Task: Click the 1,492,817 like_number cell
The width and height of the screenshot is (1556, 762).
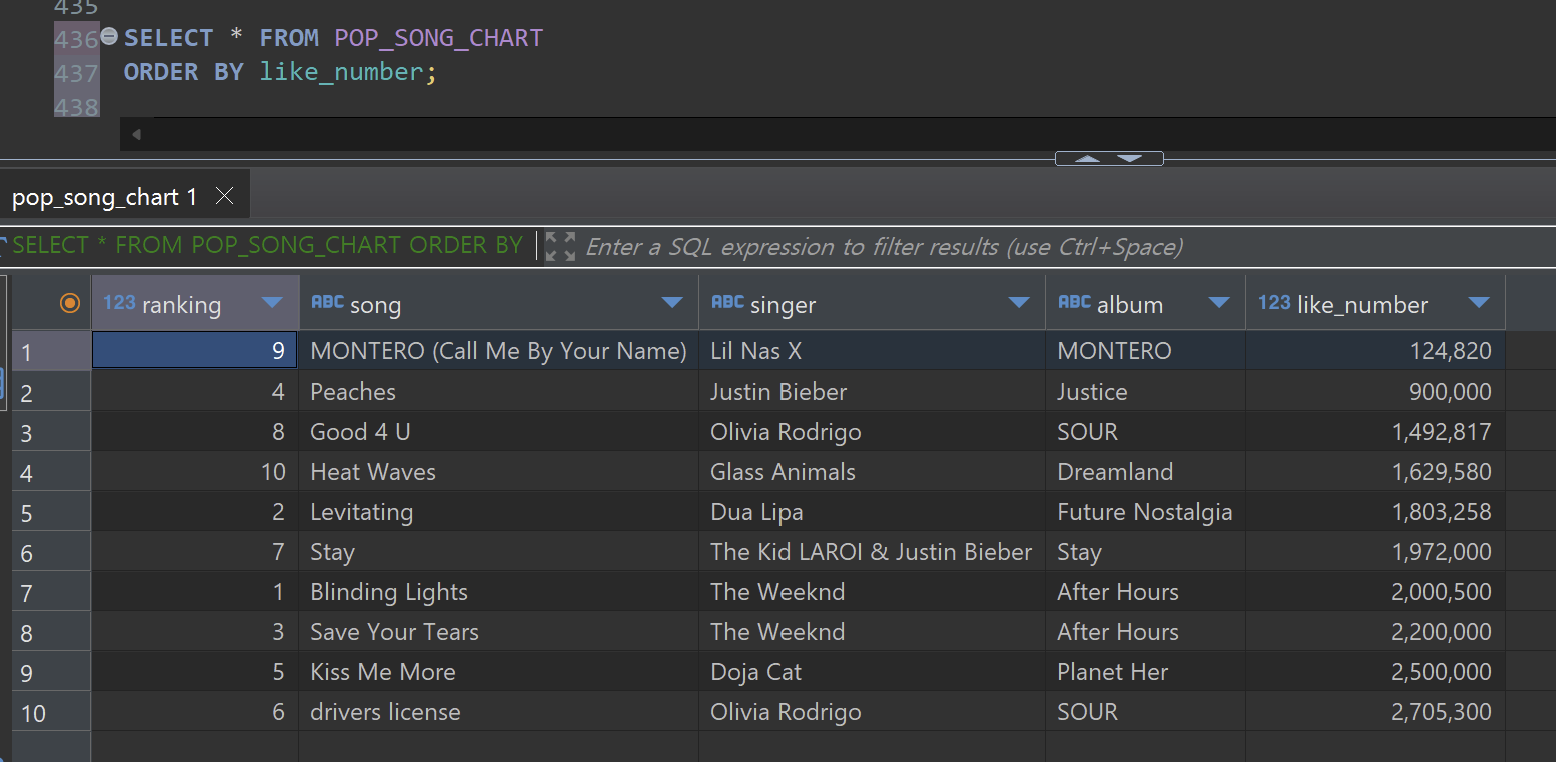Action: click(x=1375, y=431)
